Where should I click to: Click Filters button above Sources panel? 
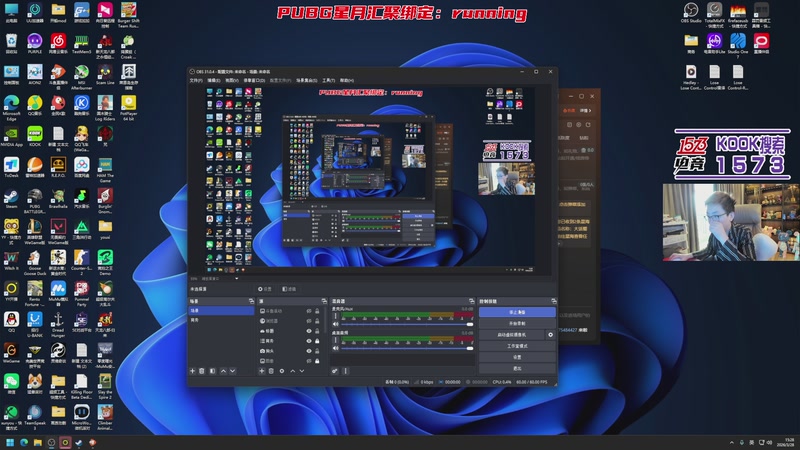(x=289, y=289)
